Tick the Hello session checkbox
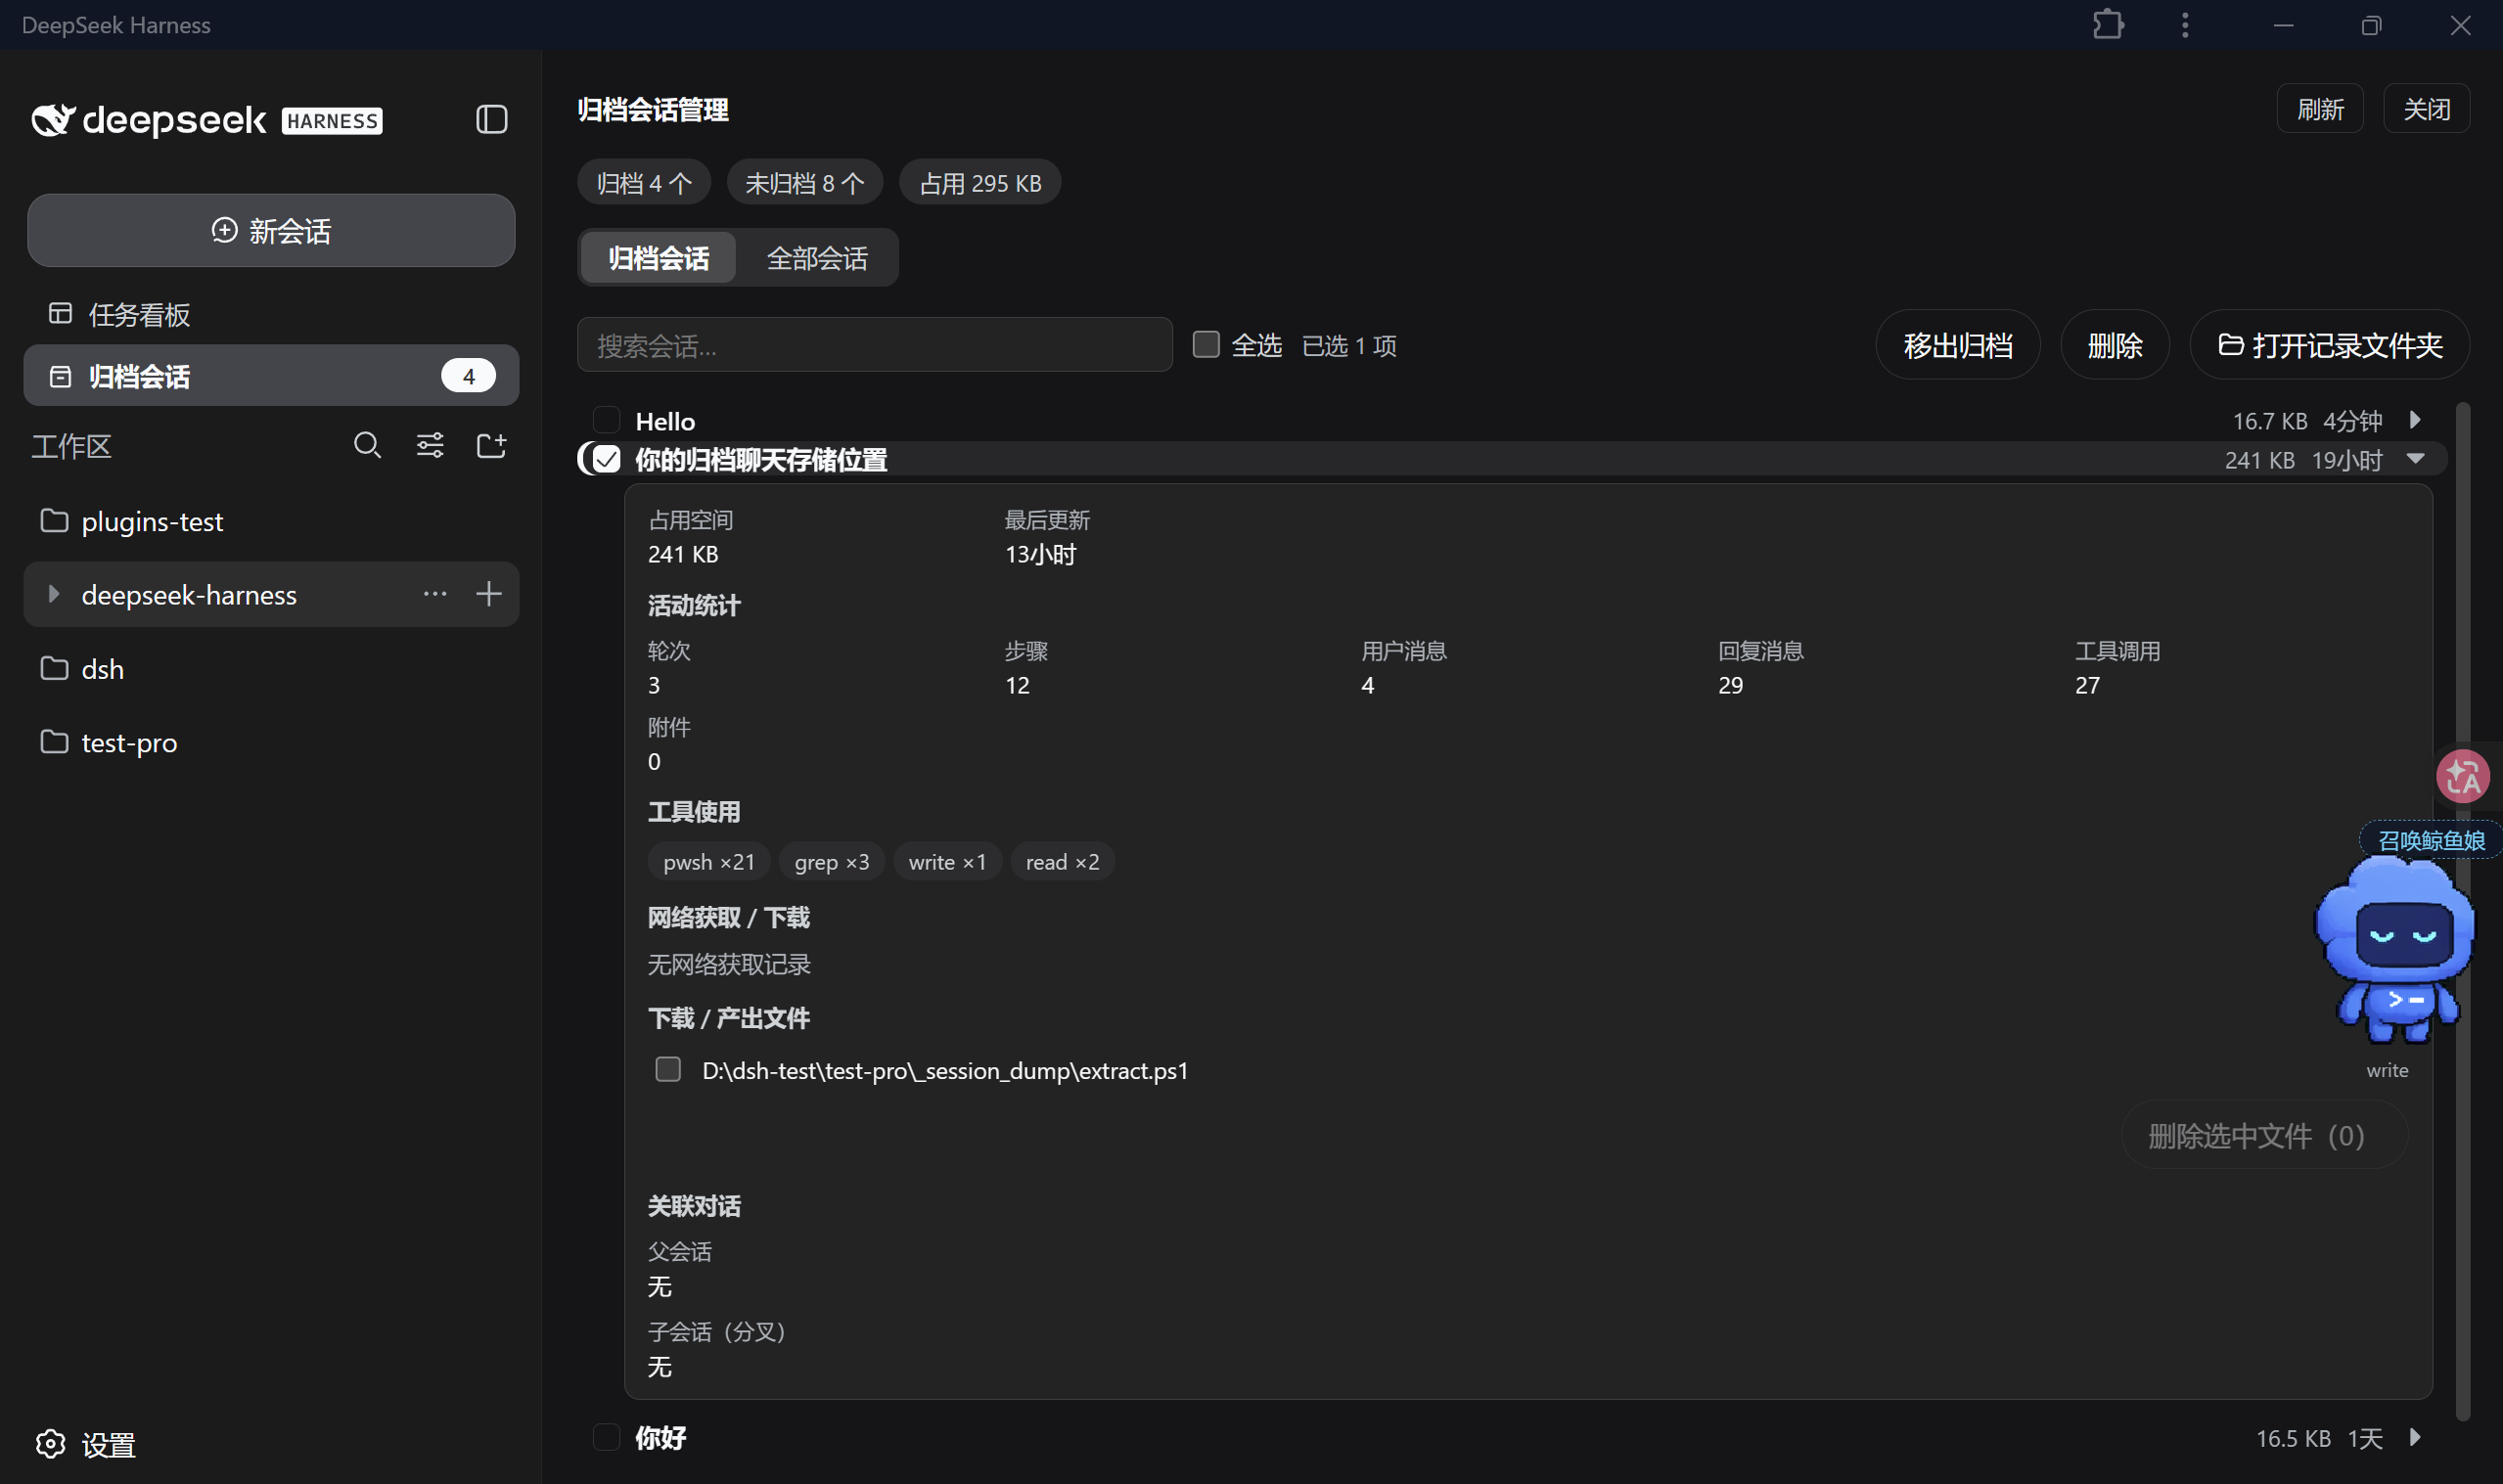 click(607, 420)
